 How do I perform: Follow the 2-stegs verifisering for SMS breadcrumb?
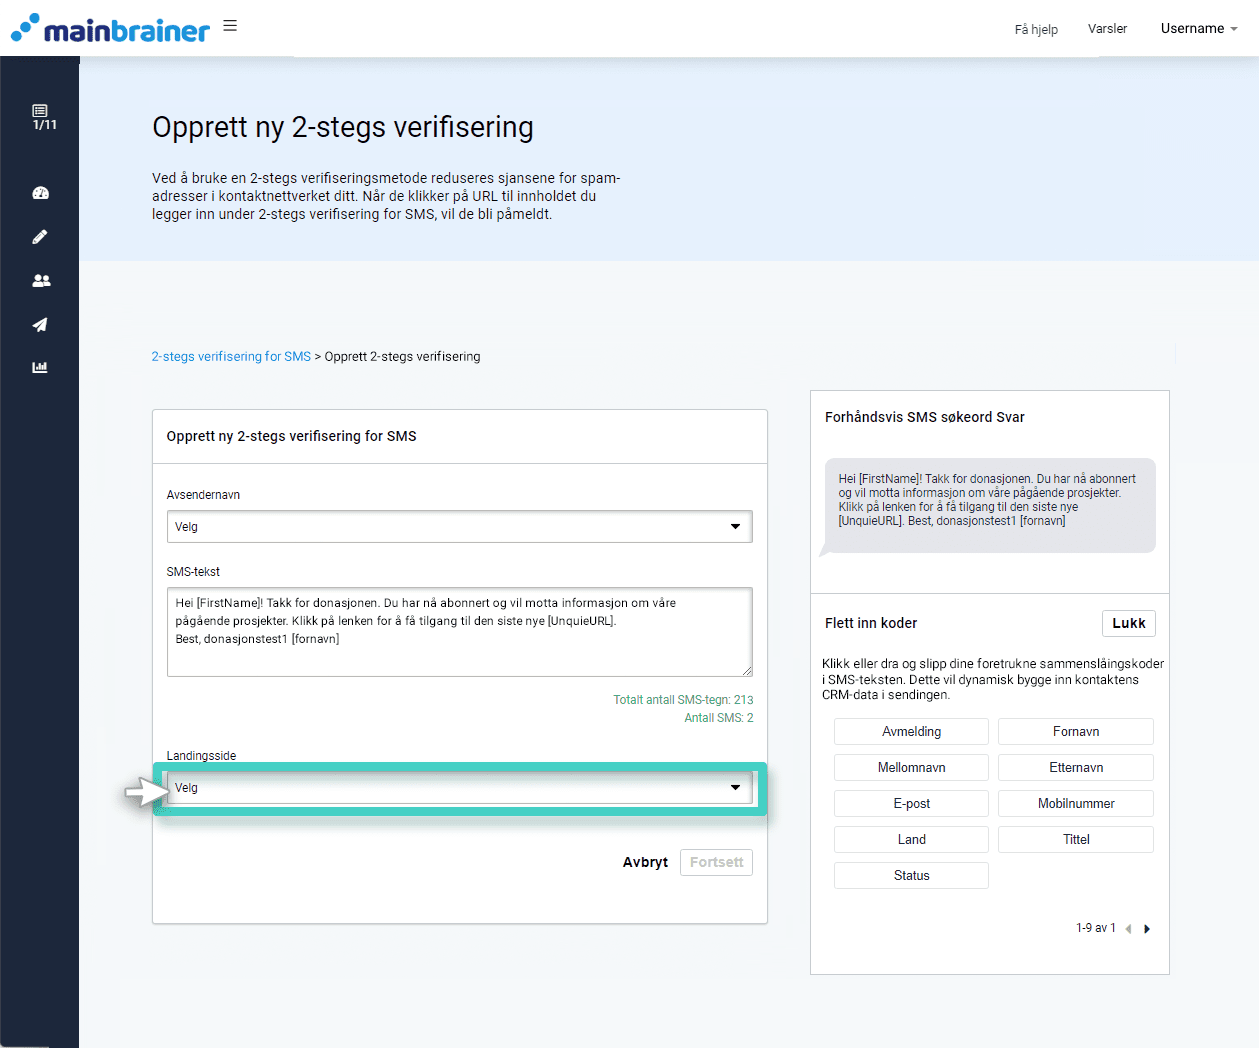coord(231,357)
